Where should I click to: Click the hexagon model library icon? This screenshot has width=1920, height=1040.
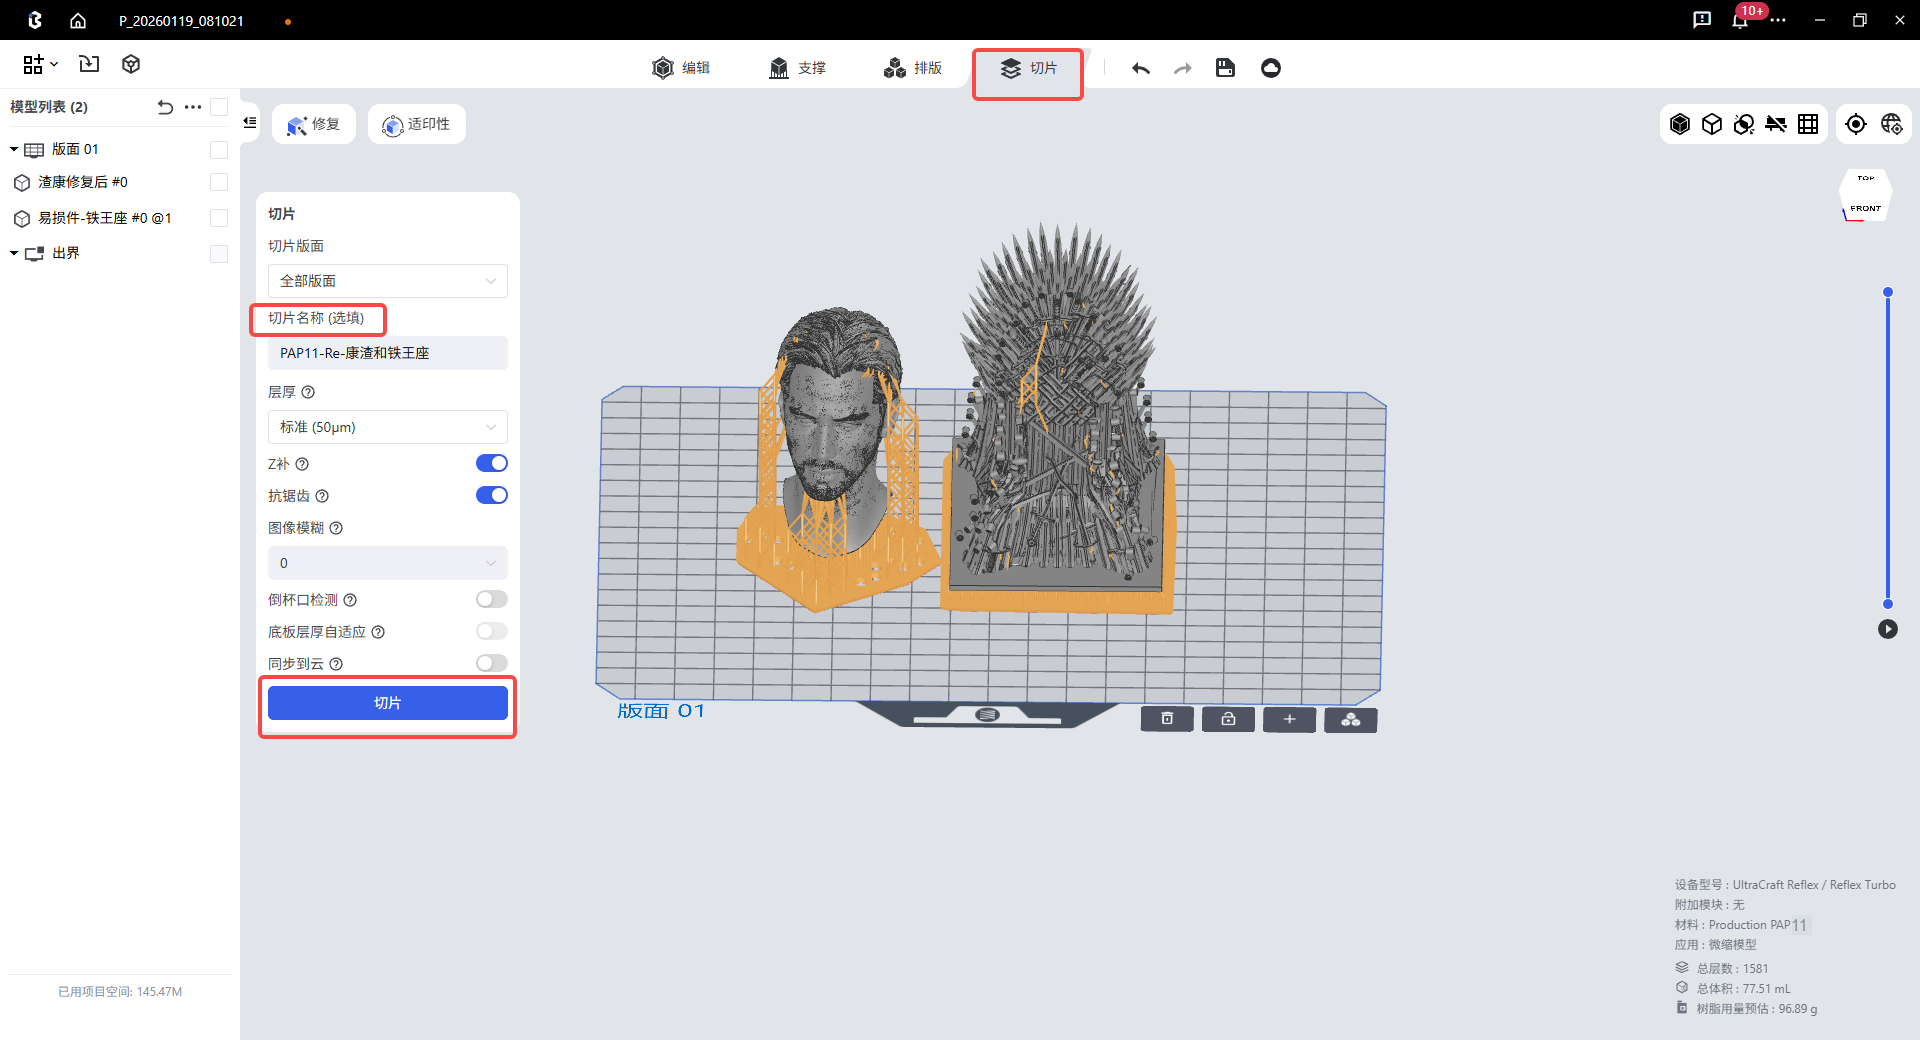(131, 64)
